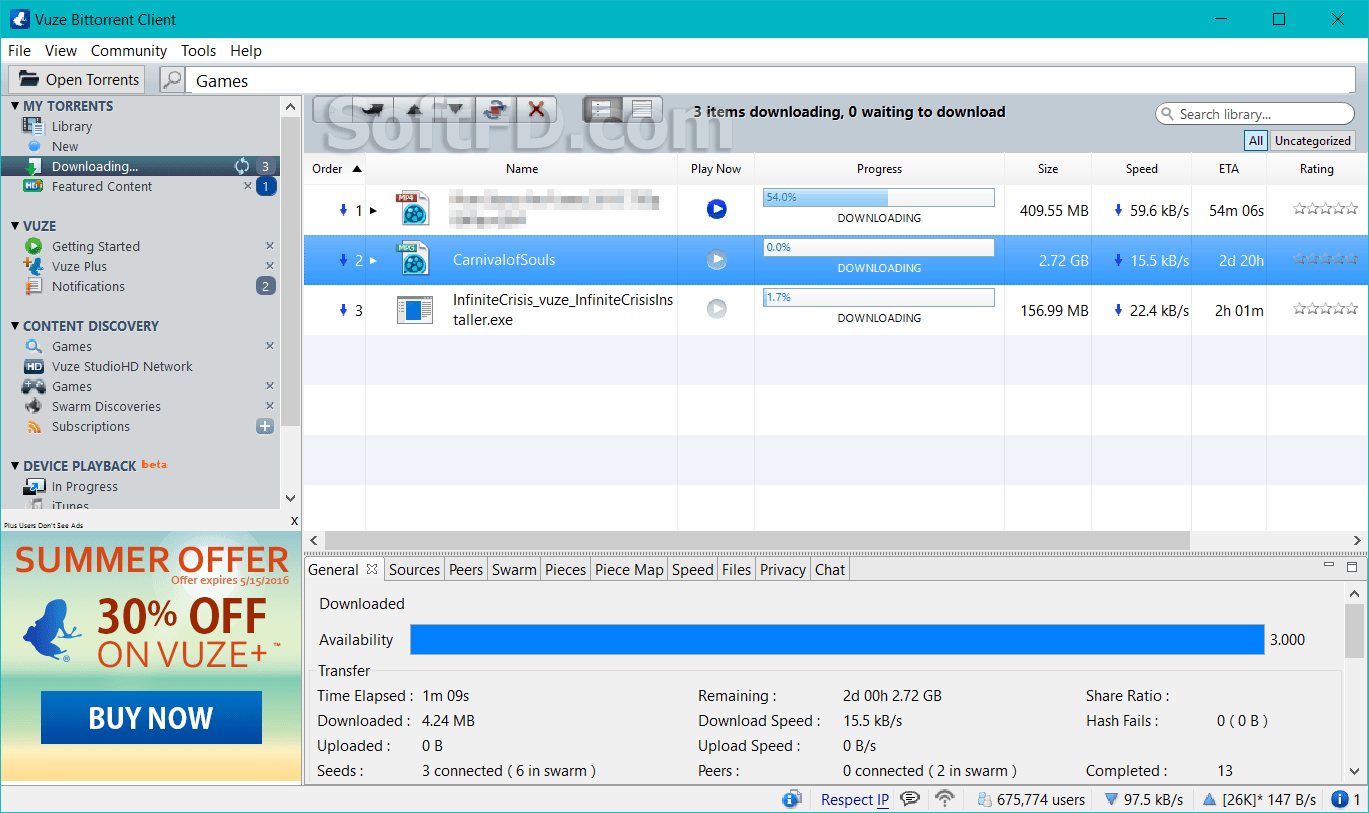The width and height of the screenshot is (1369, 813).
Task: Open the Help menu
Action: point(246,51)
